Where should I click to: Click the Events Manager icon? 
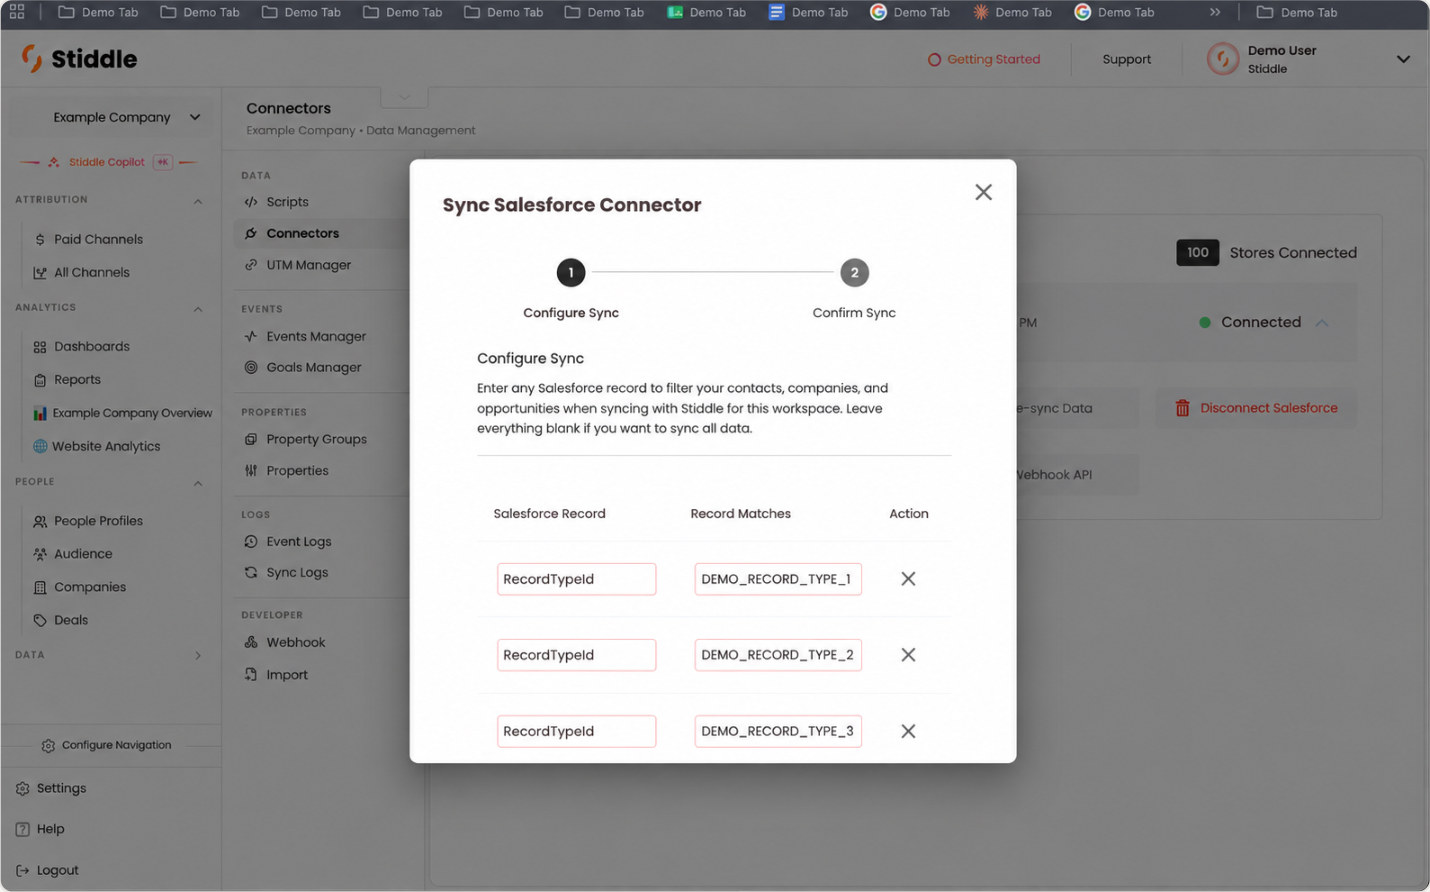click(251, 336)
